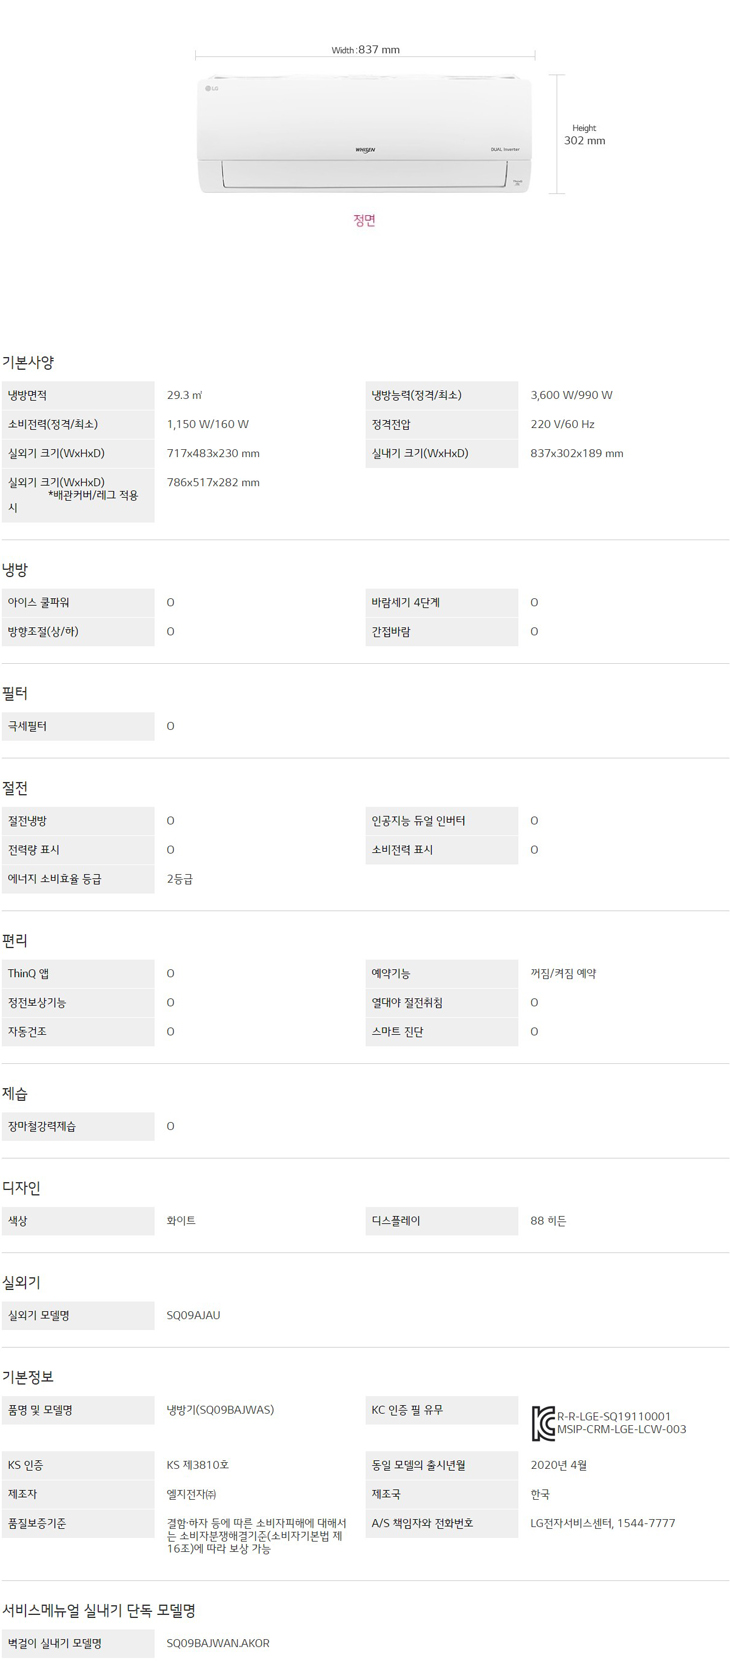The image size is (730, 1661).
Task: Click the 냉방 section heading
Action: tap(15, 569)
